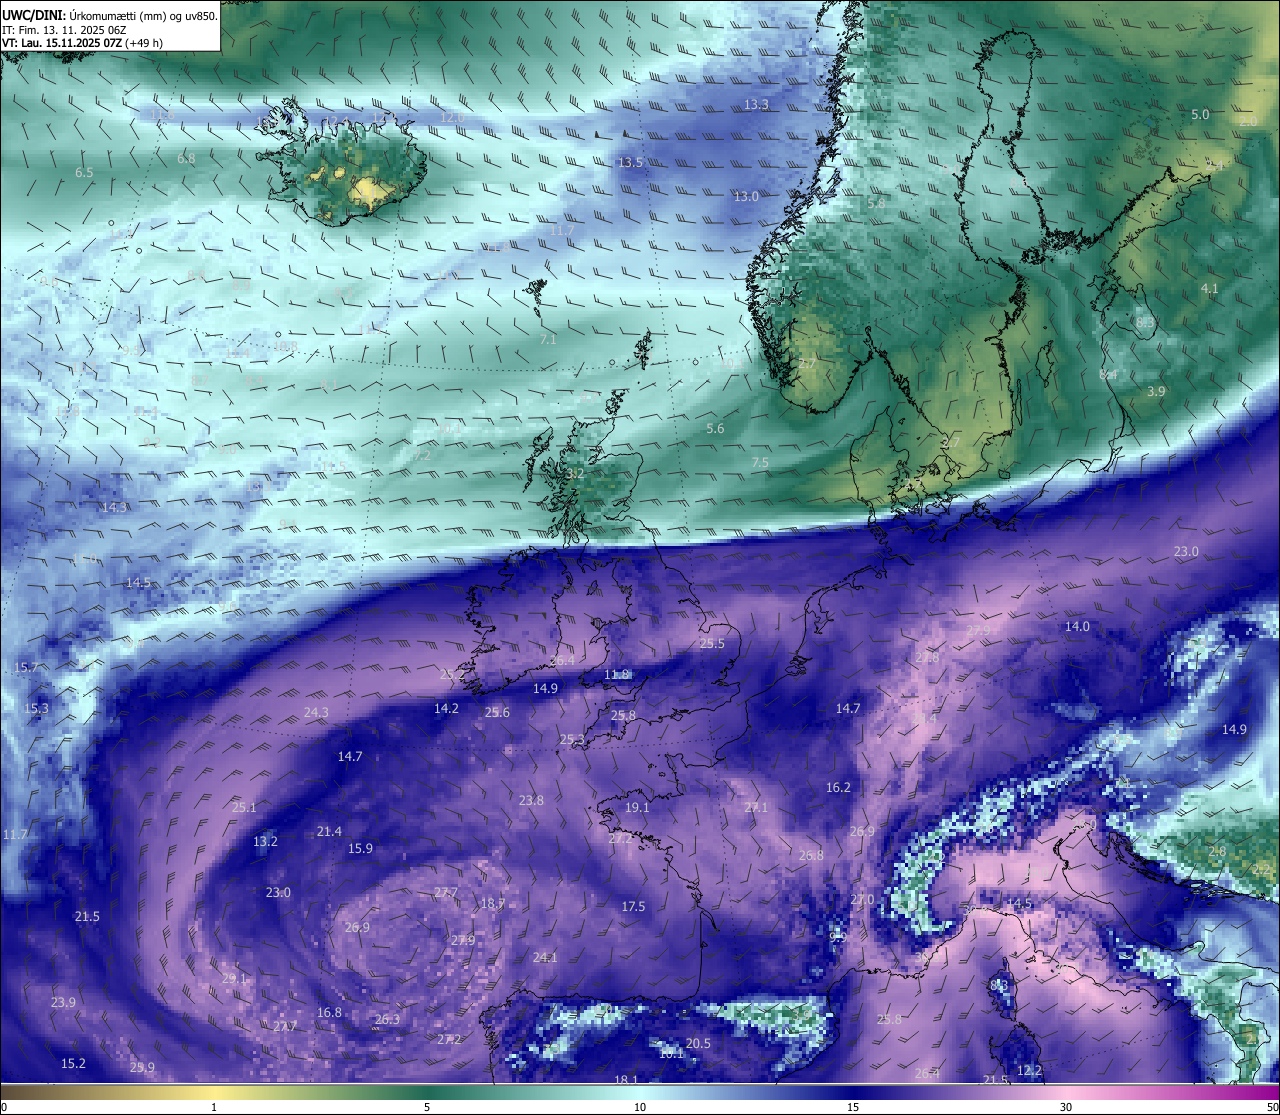Click the map value "27.1"
Image resolution: width=1280 pixels, height=1115 pixels.
pos(756,808)
